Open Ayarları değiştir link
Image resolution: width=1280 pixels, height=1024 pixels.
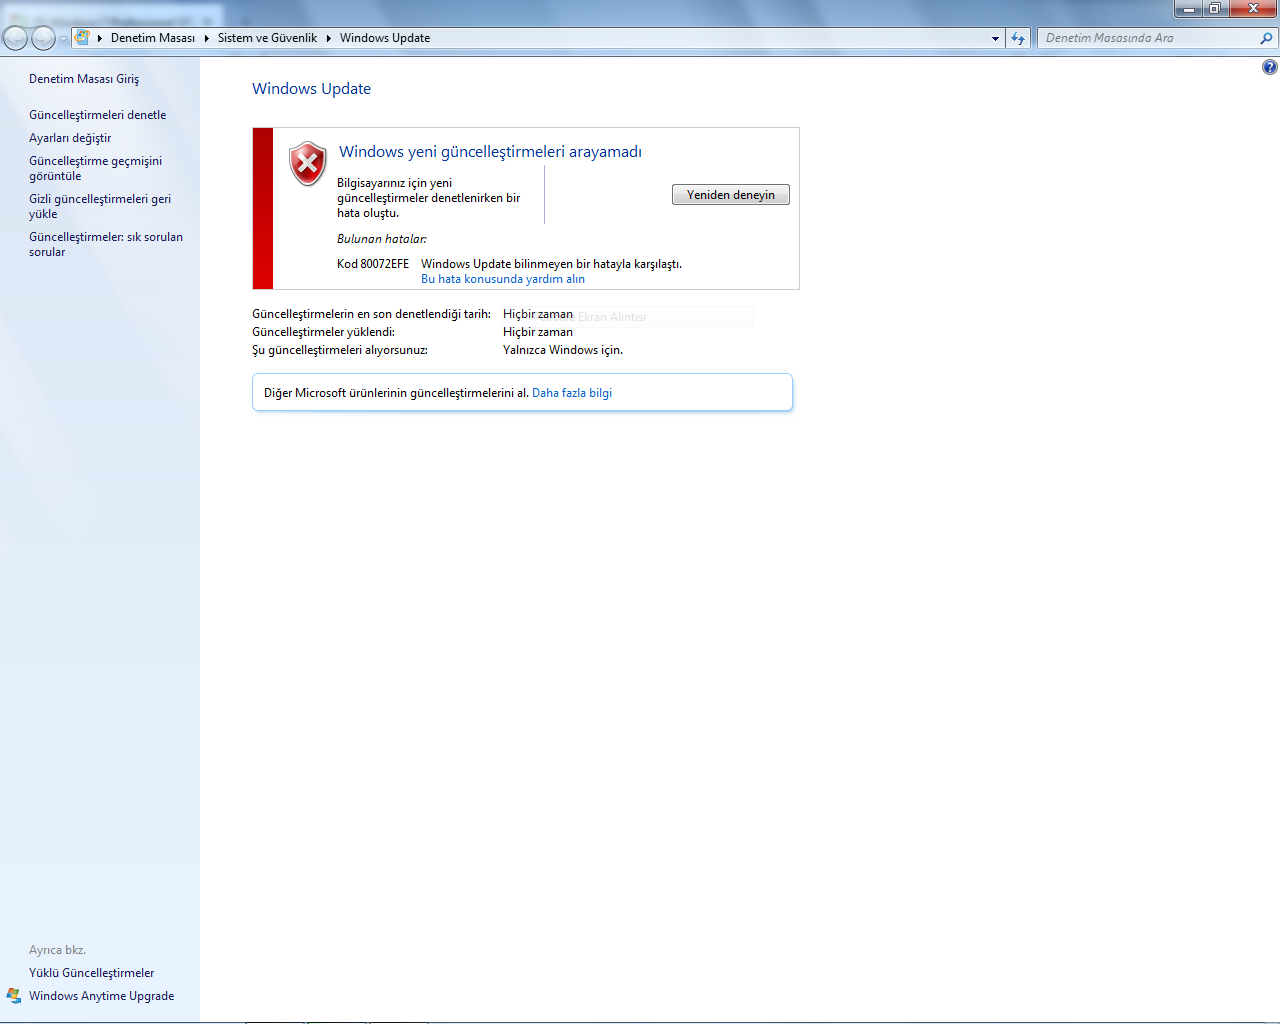(x=70, y=138)
